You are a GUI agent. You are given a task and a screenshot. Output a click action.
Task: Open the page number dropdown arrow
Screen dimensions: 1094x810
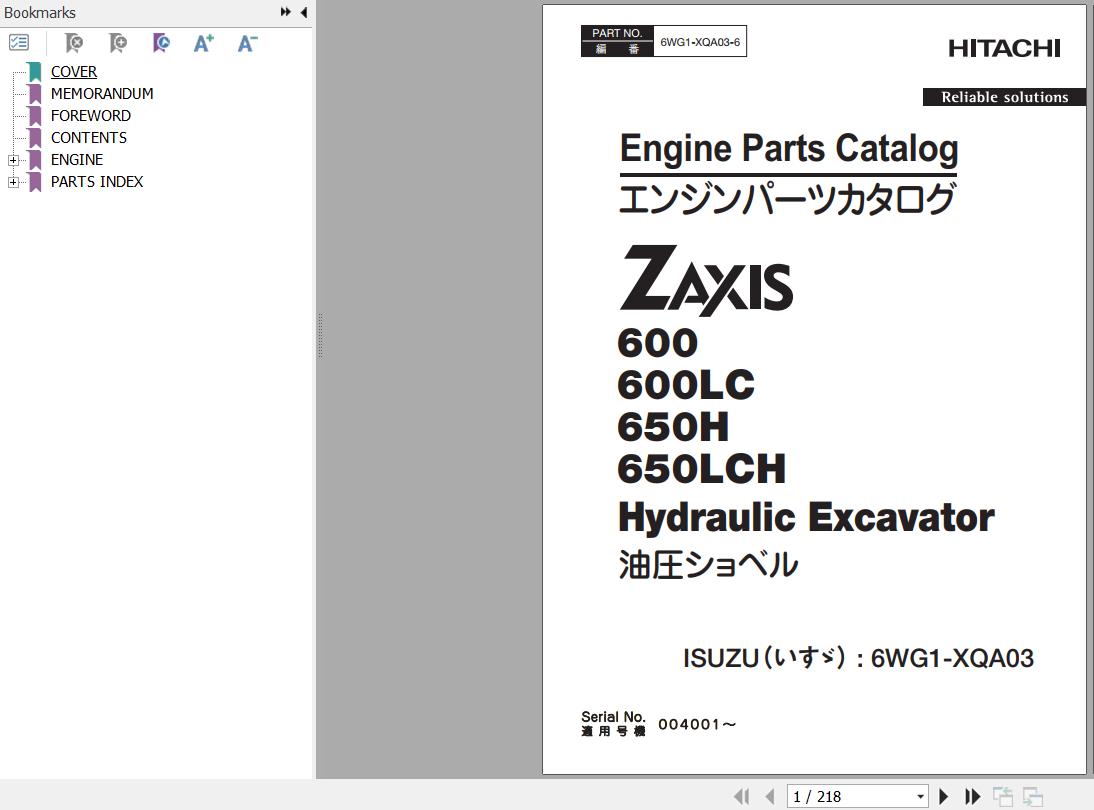coord(920,796)
